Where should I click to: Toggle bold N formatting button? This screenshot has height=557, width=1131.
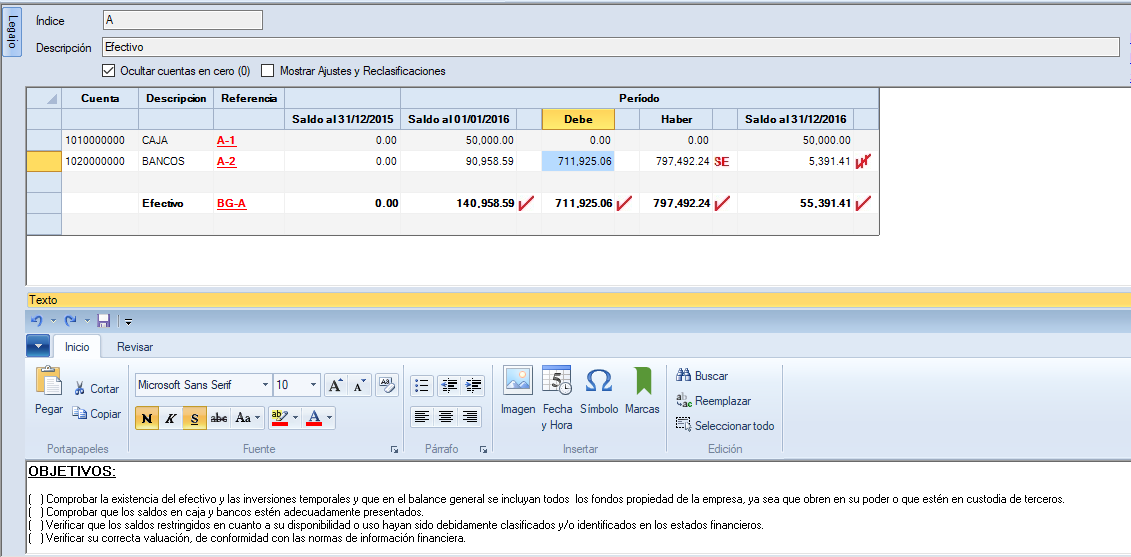tap(147, 418)
